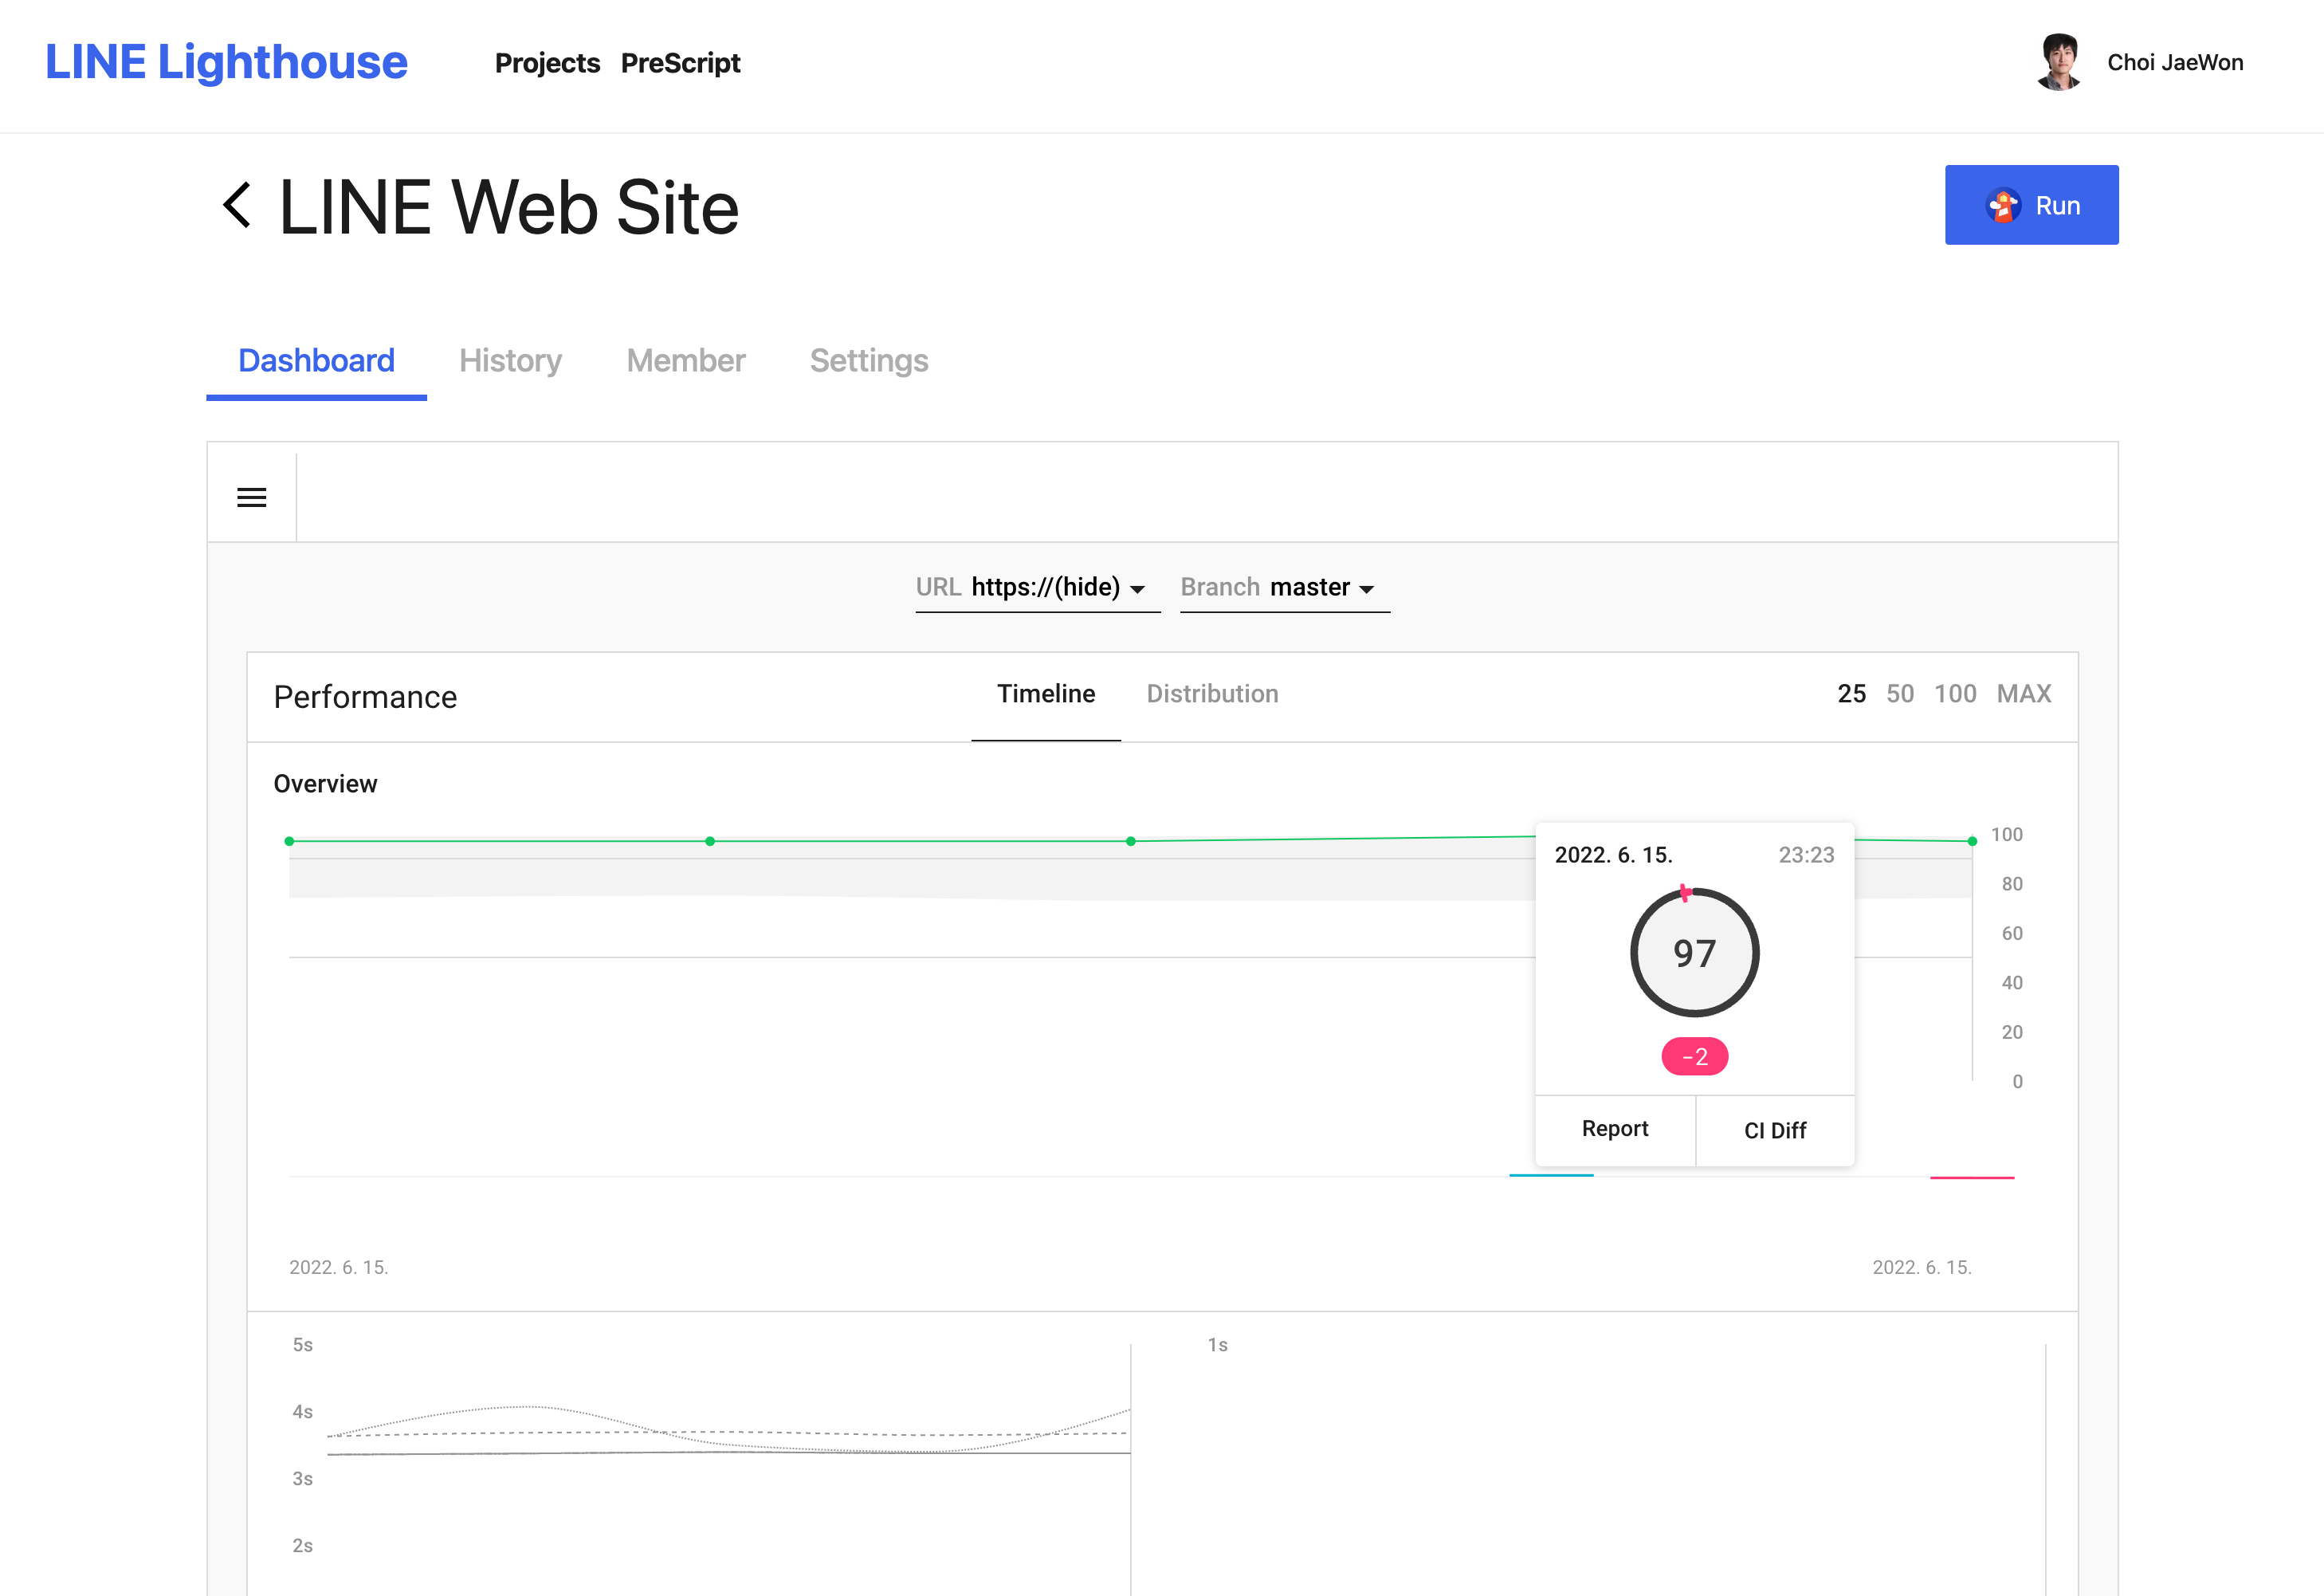Click the -2 score change badge

tap(1694, 1057)
